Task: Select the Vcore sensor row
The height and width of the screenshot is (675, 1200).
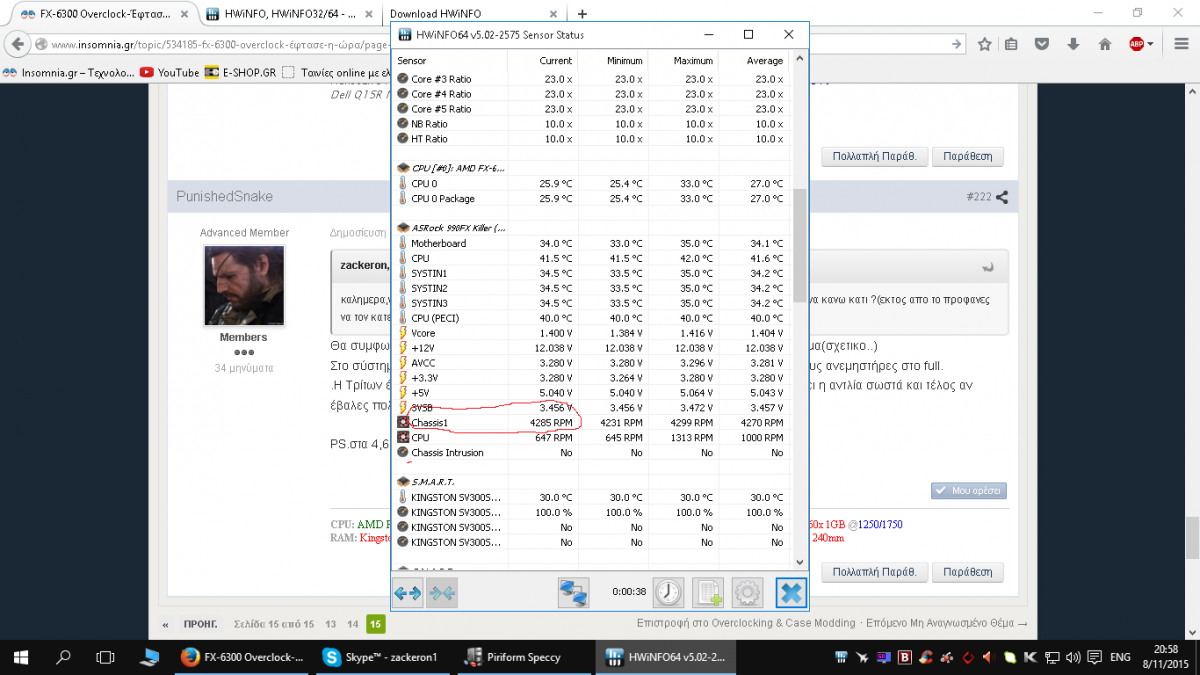Action: pos(591,333)
